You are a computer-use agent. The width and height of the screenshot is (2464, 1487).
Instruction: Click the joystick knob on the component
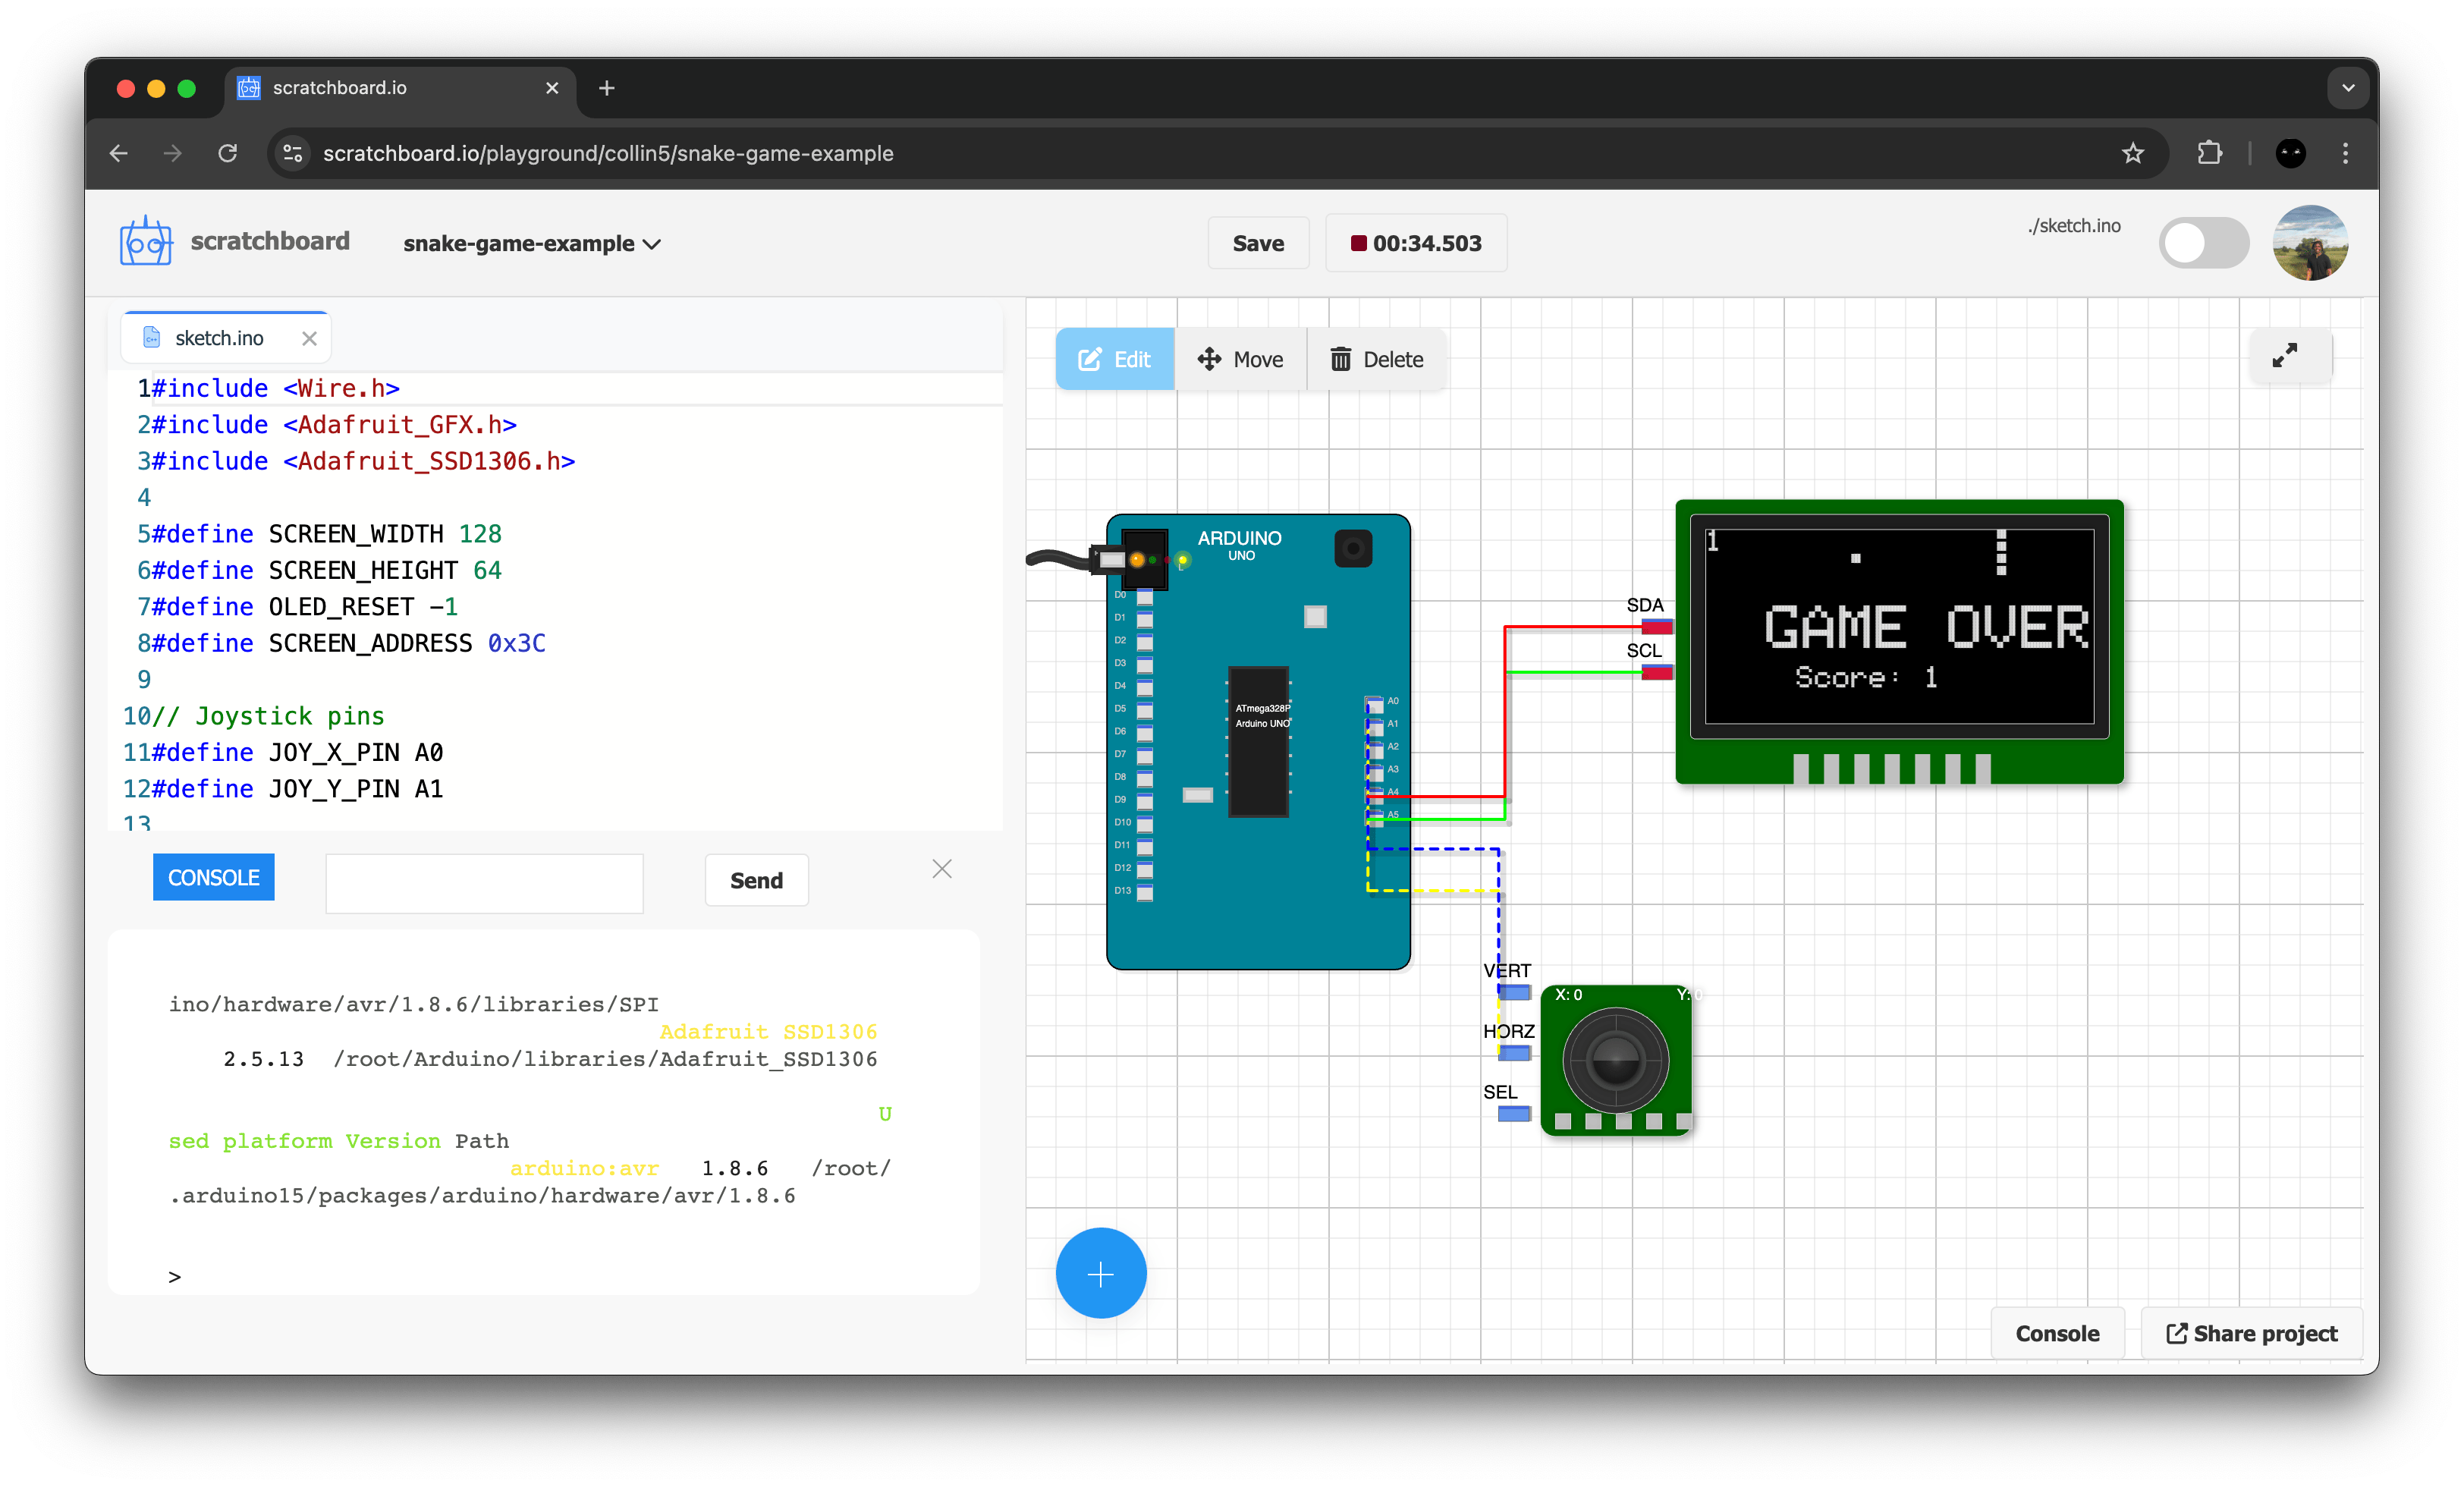pos(1615,1060)
